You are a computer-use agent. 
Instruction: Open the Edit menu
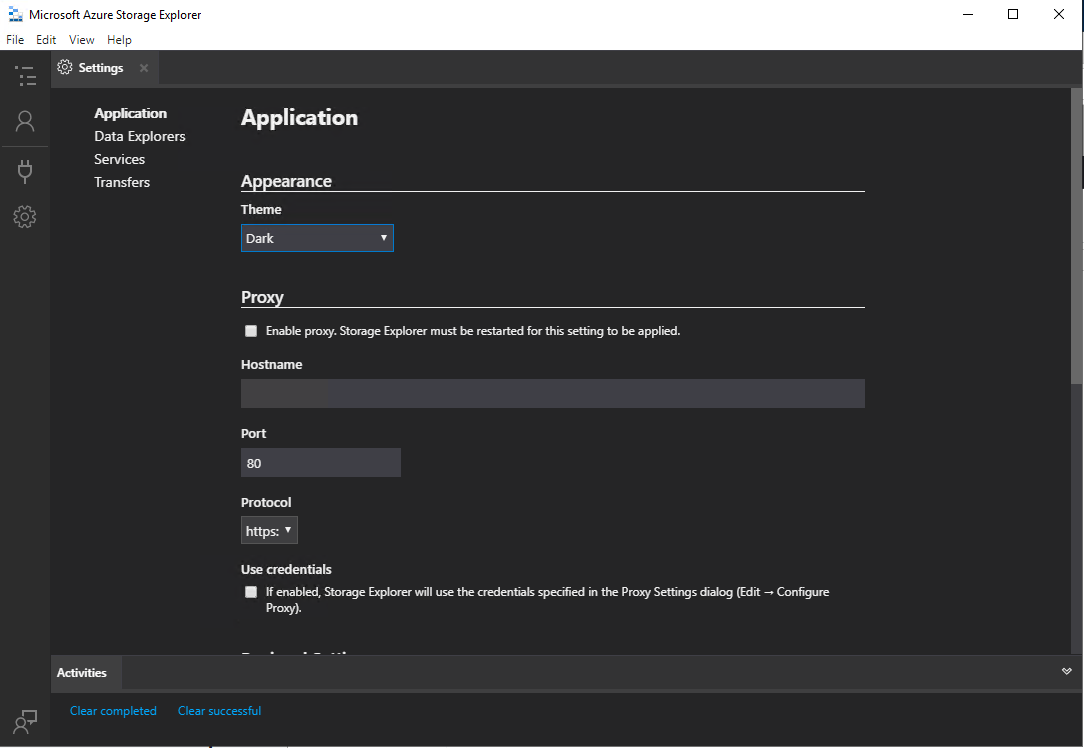click(x=46, y=39)
